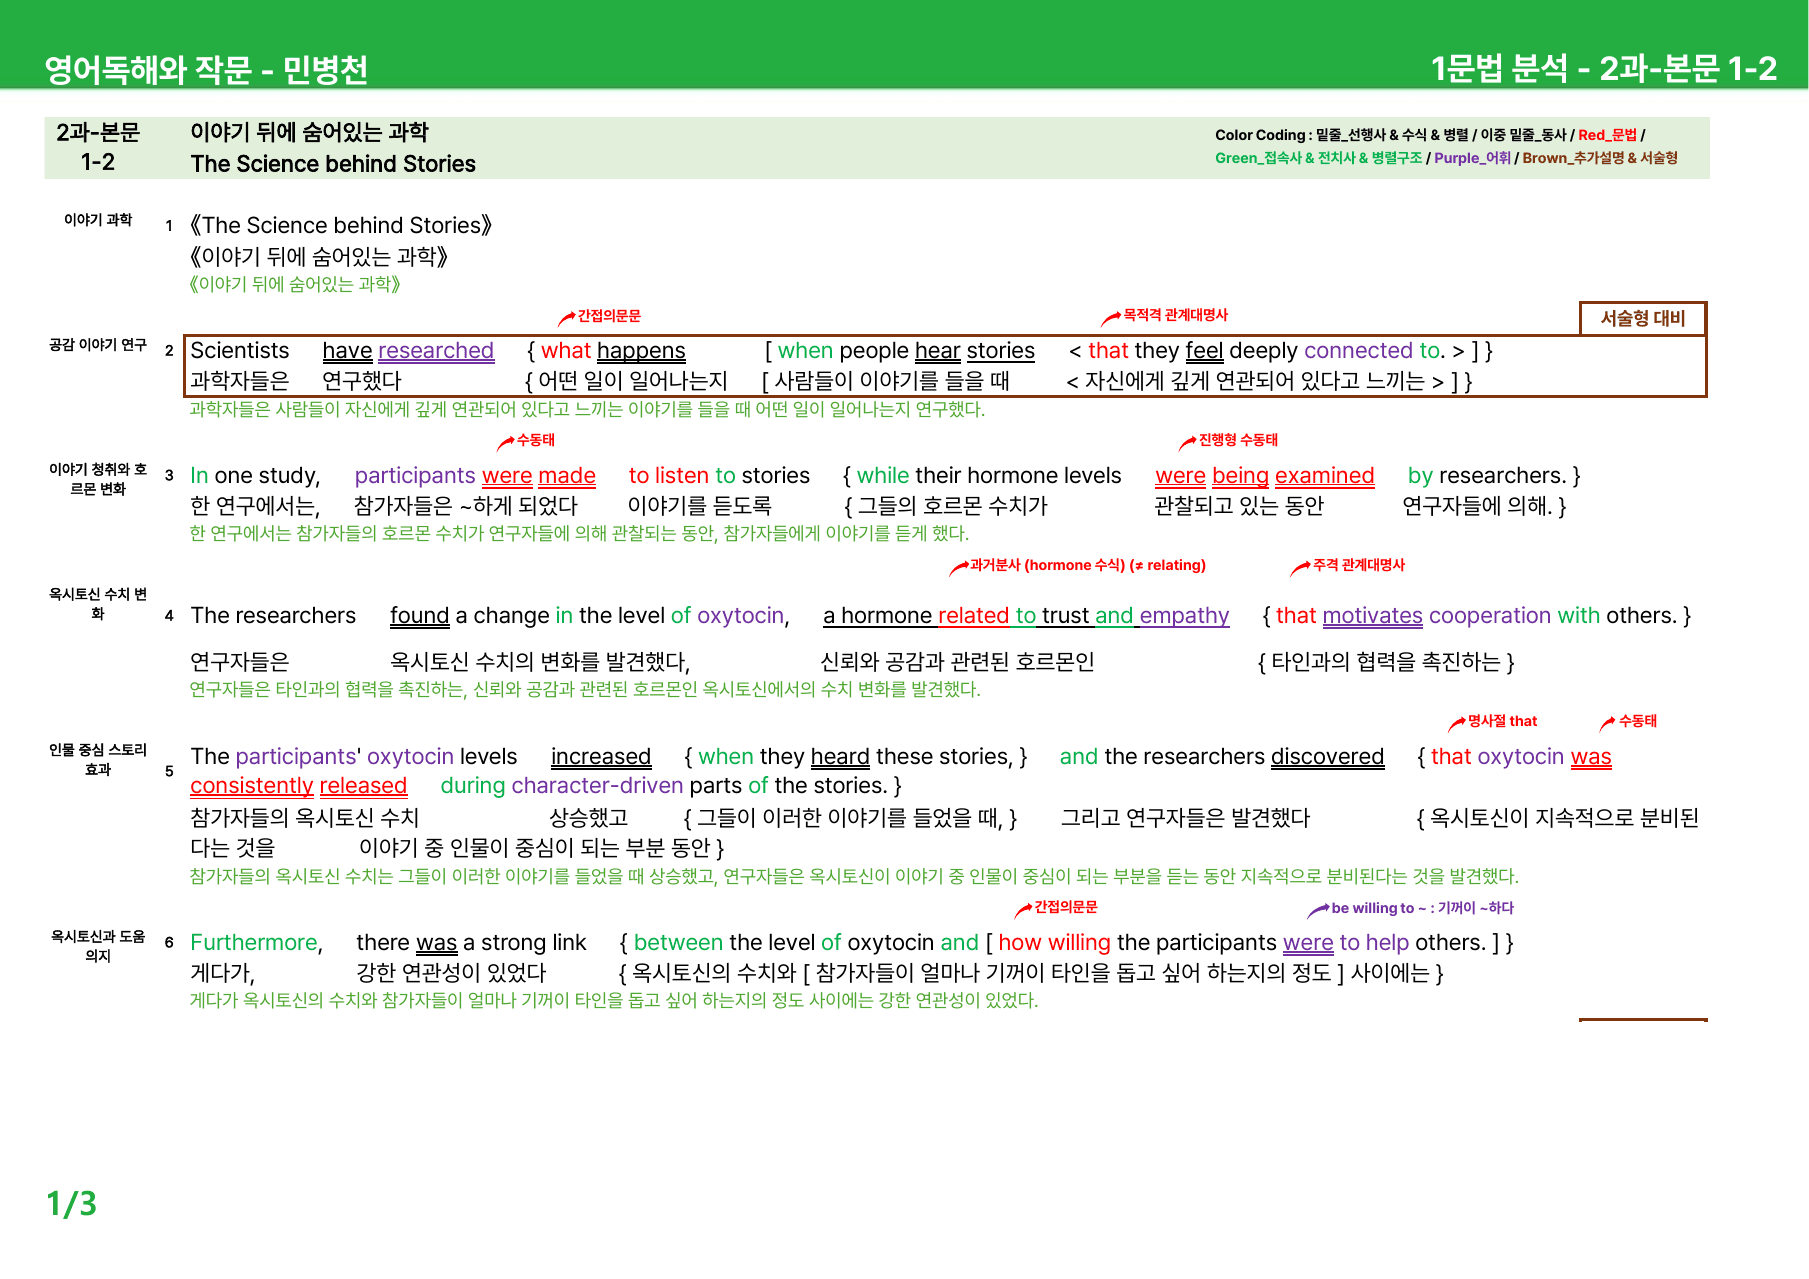Click the margin topic '옥시토신 수치 변화'
1809x1279 pixels.
pyautogui.click(x=98, y=604)
